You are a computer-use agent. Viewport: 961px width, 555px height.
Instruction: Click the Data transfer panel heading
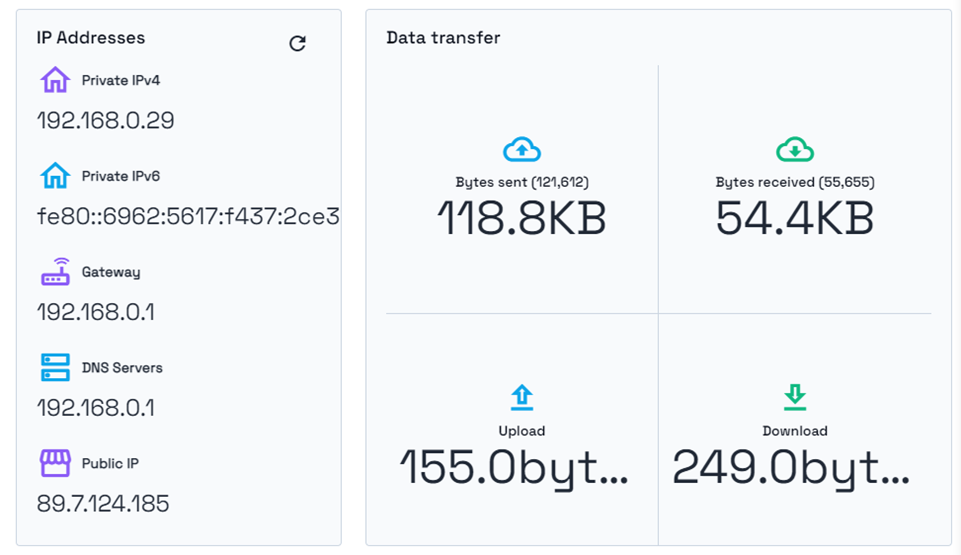(x=443, y=37)
